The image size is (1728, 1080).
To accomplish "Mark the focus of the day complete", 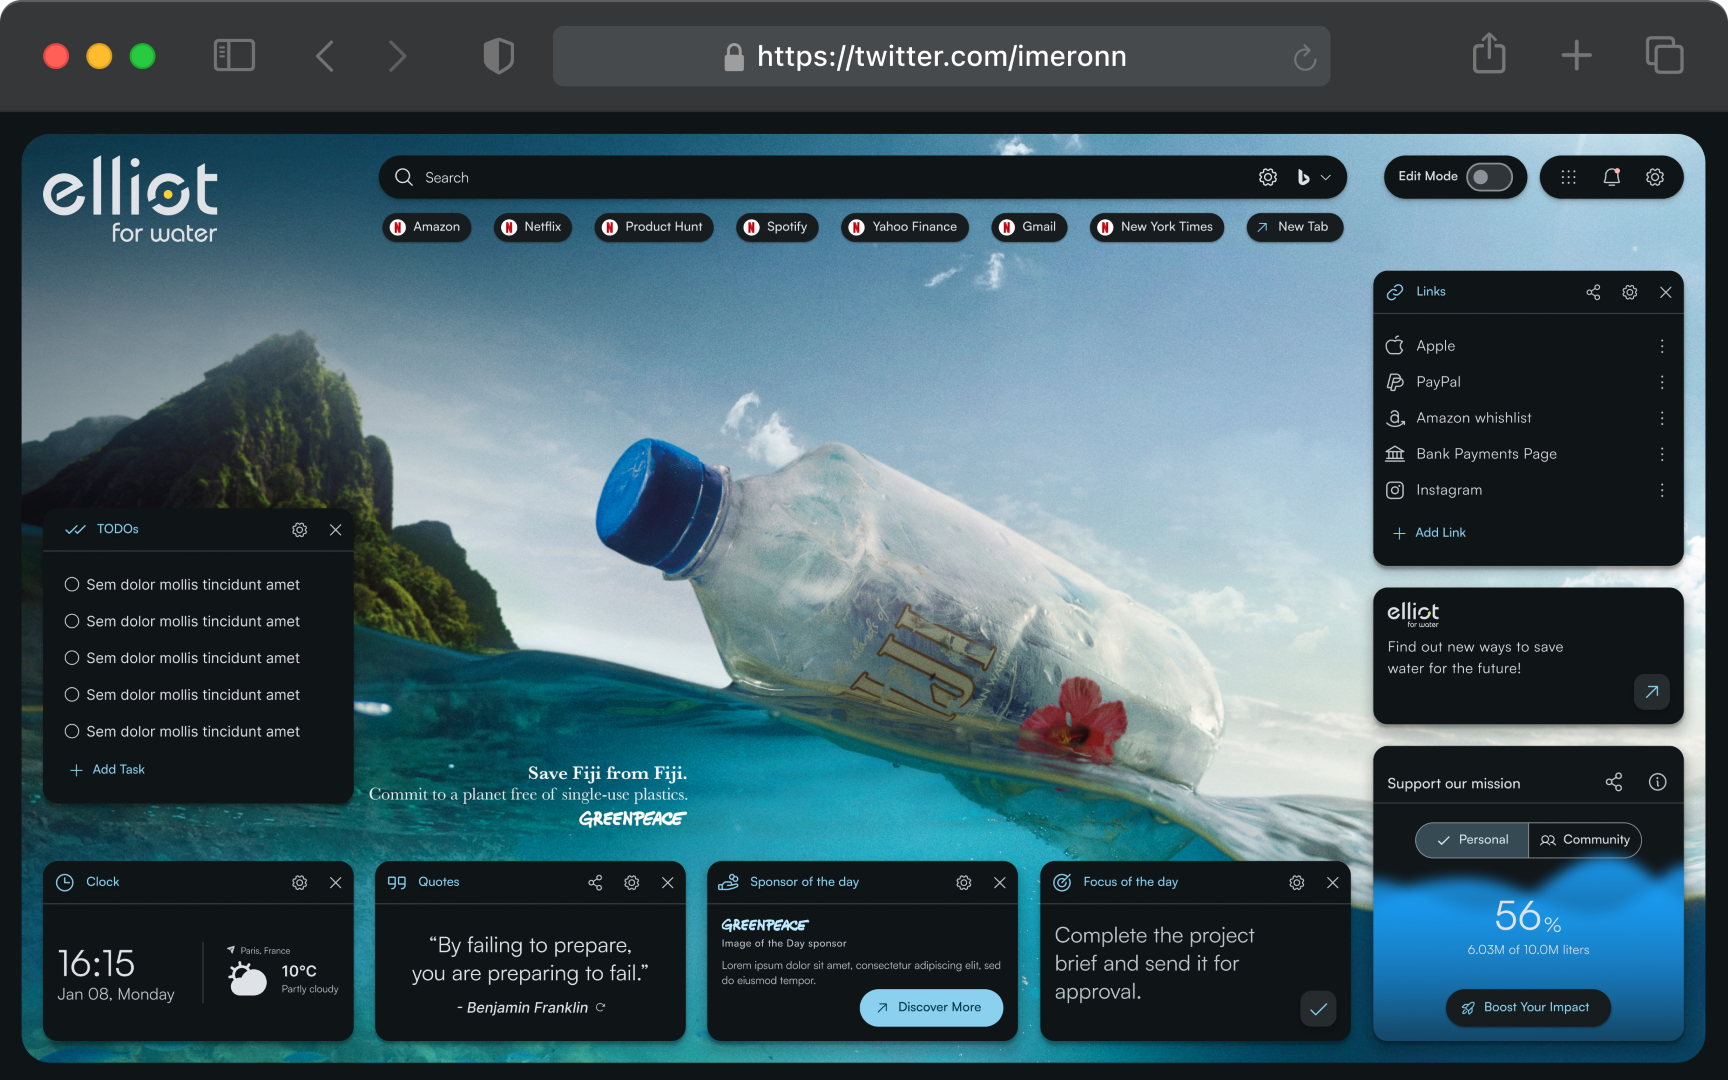I will 1318,1008.
